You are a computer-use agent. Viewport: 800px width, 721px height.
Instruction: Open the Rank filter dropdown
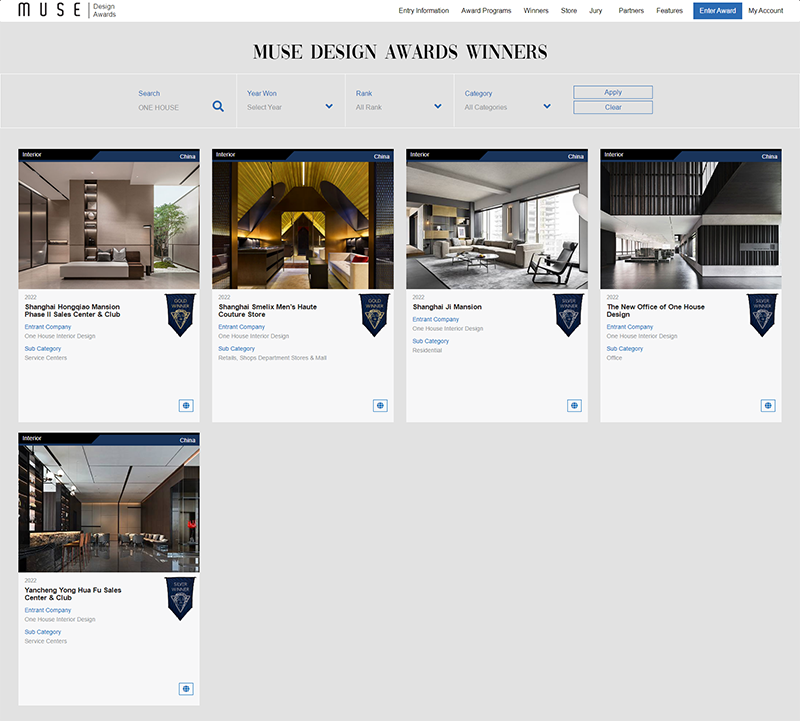click(x=399, y=106)
